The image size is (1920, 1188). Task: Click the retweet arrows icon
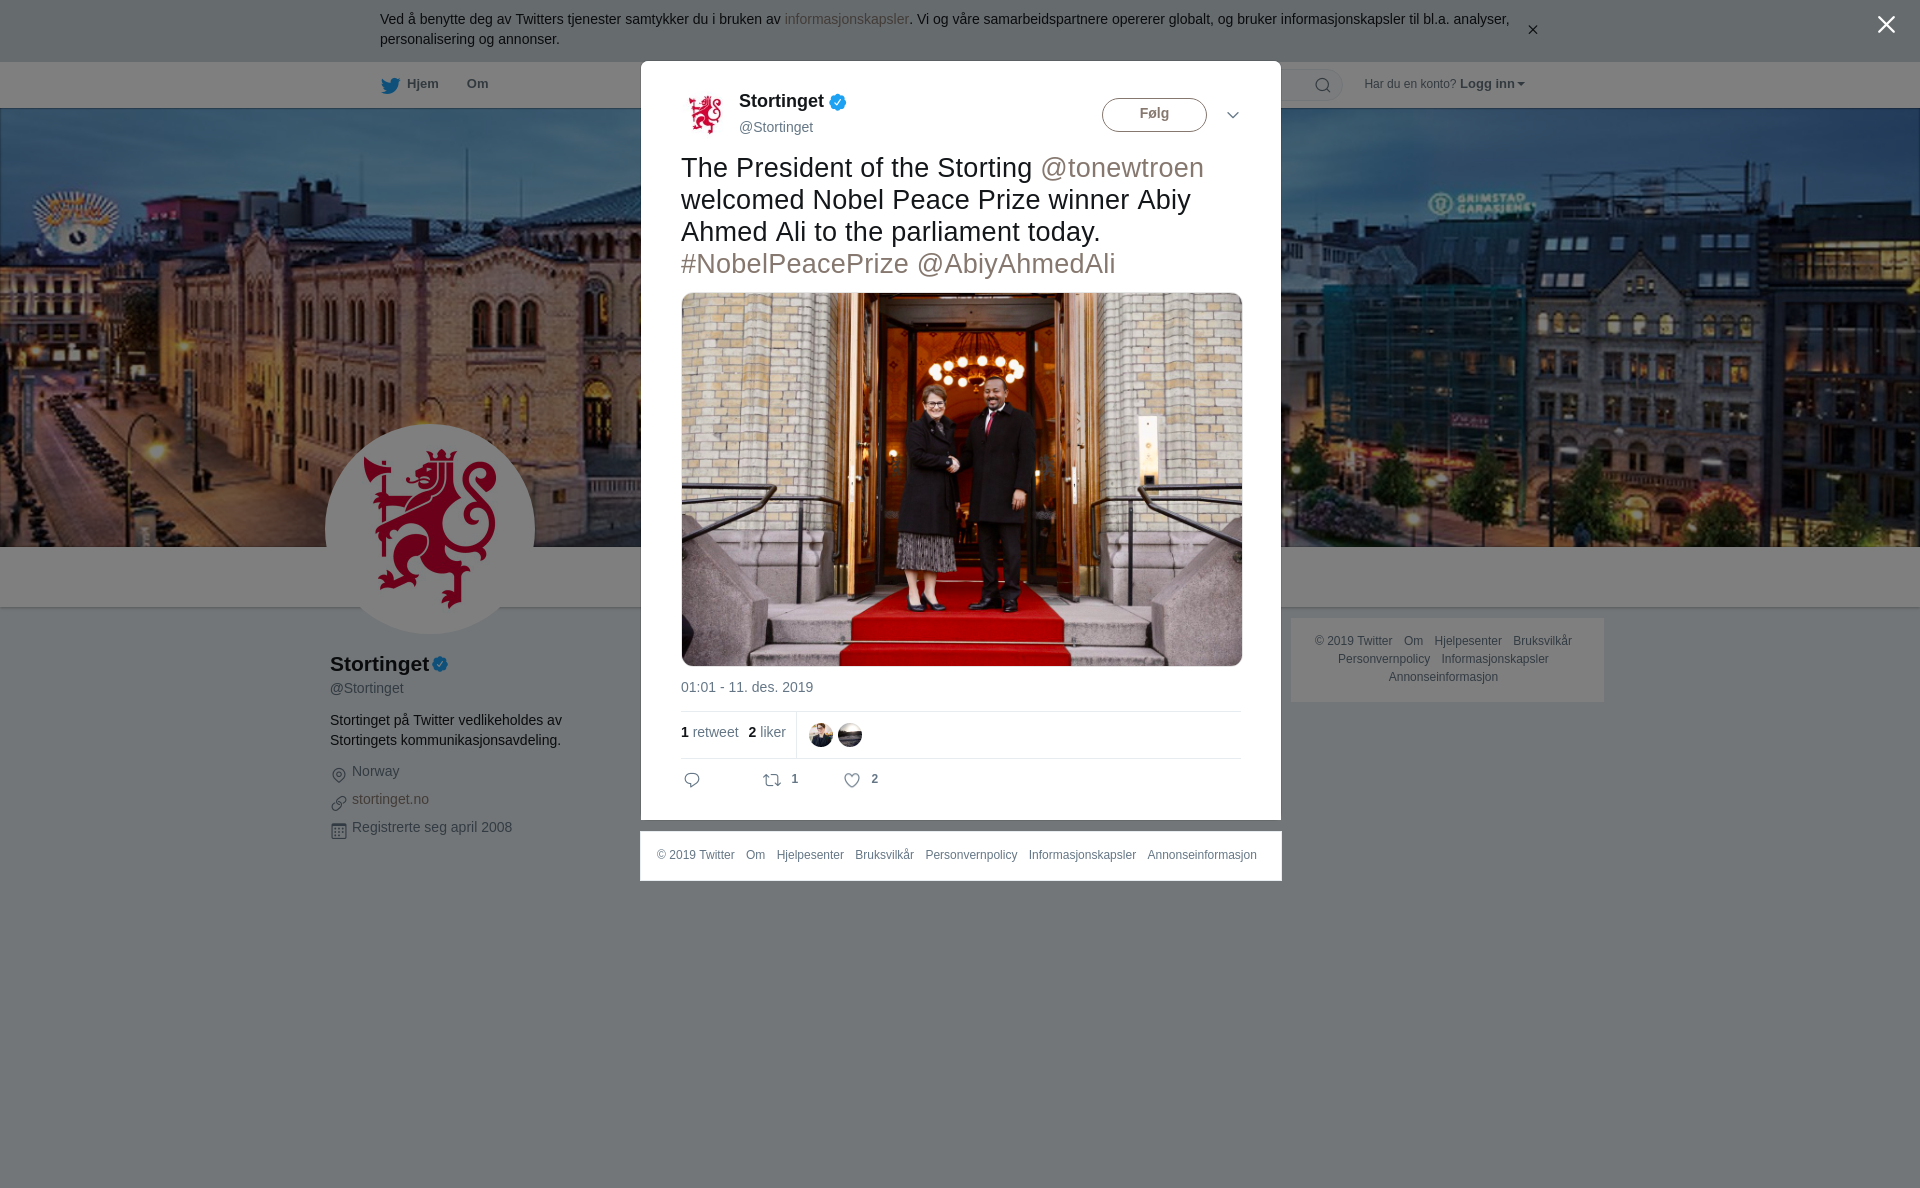[772, 780]
